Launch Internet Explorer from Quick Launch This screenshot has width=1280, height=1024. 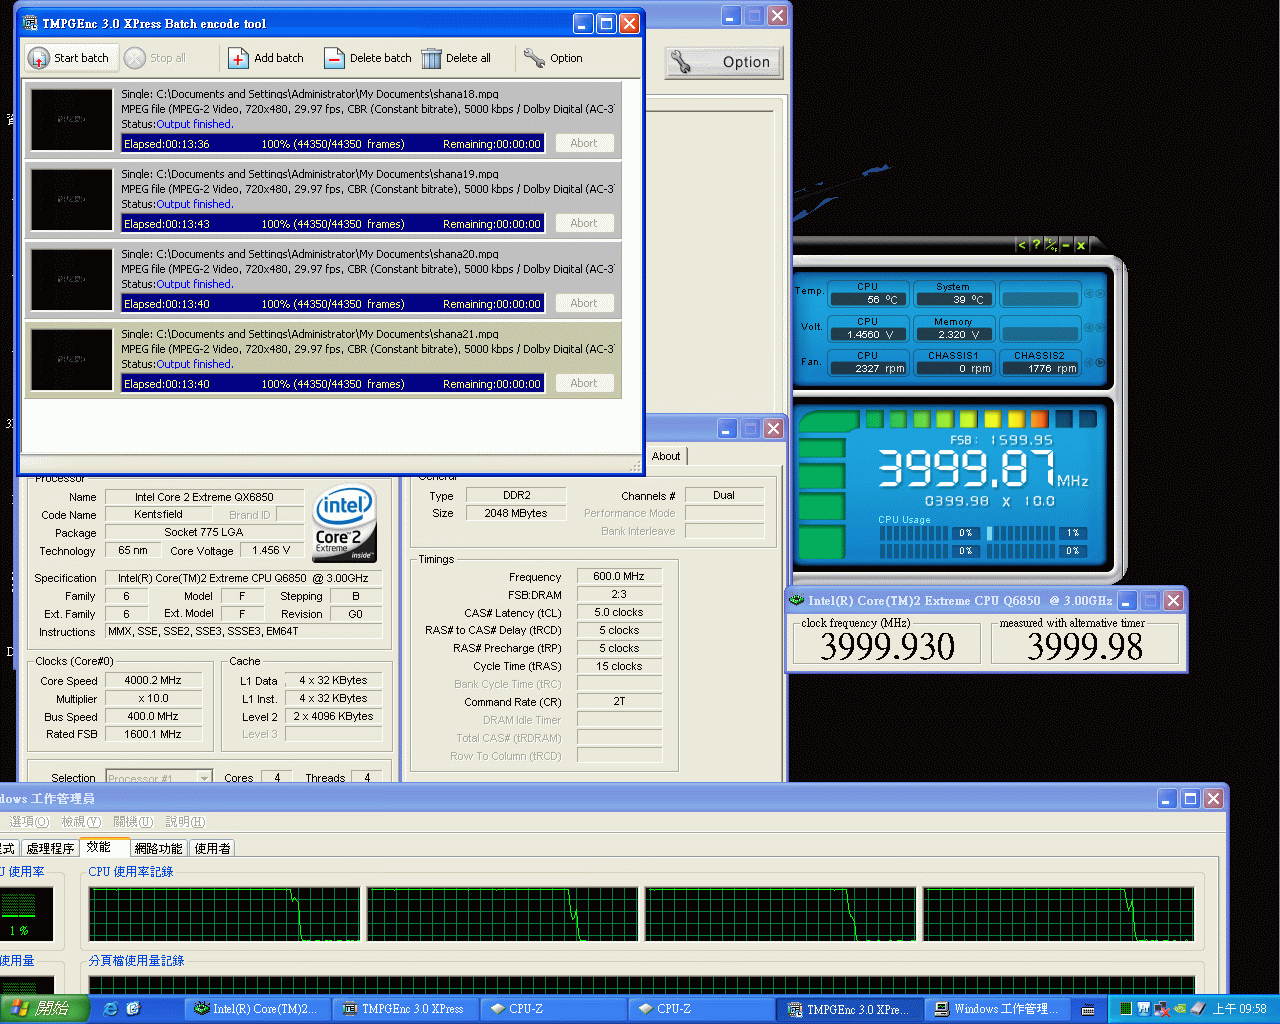110,1009
